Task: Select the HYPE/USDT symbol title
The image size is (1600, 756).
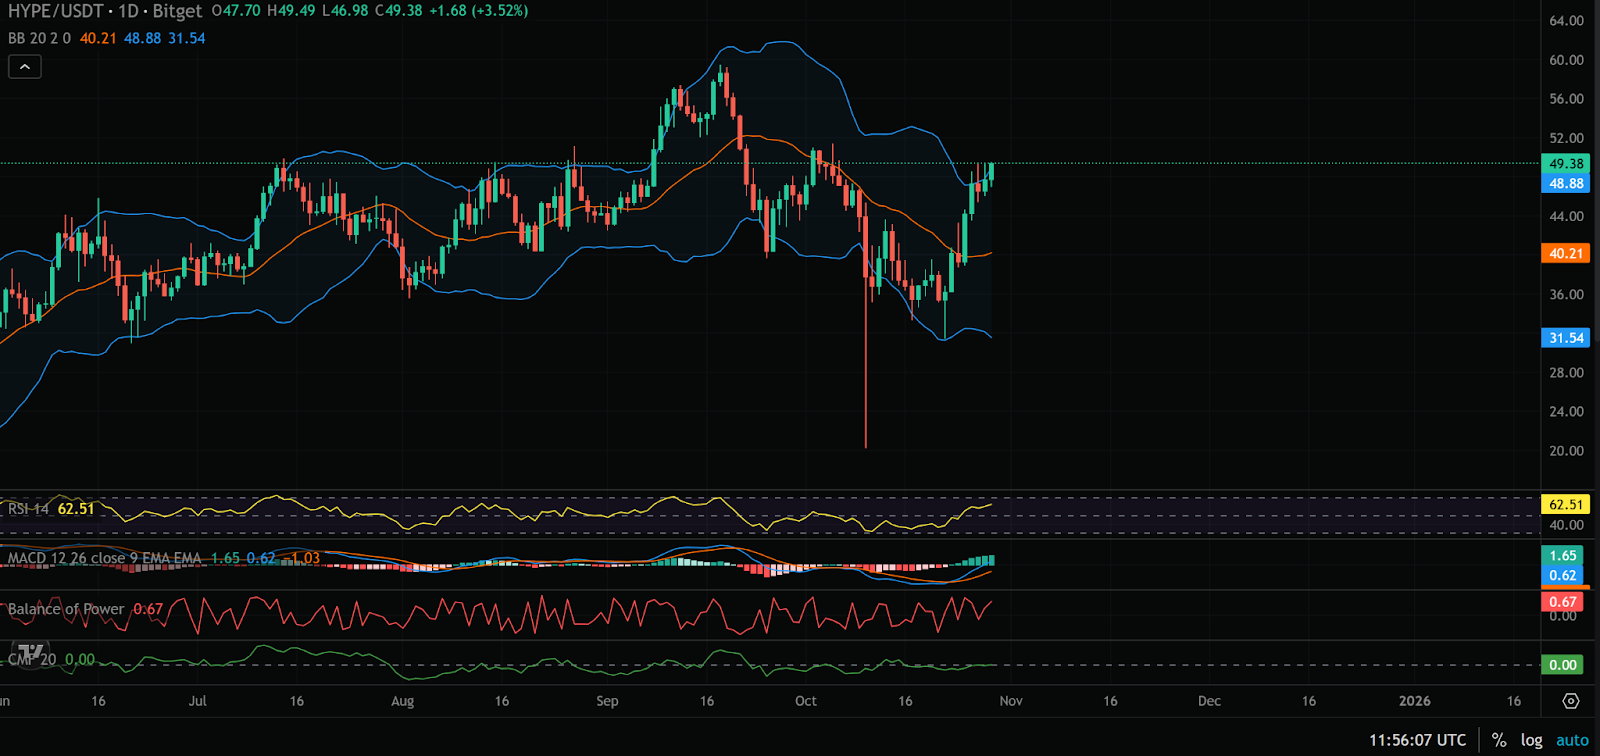Action: pyautogui.click(x=55, y=11)
